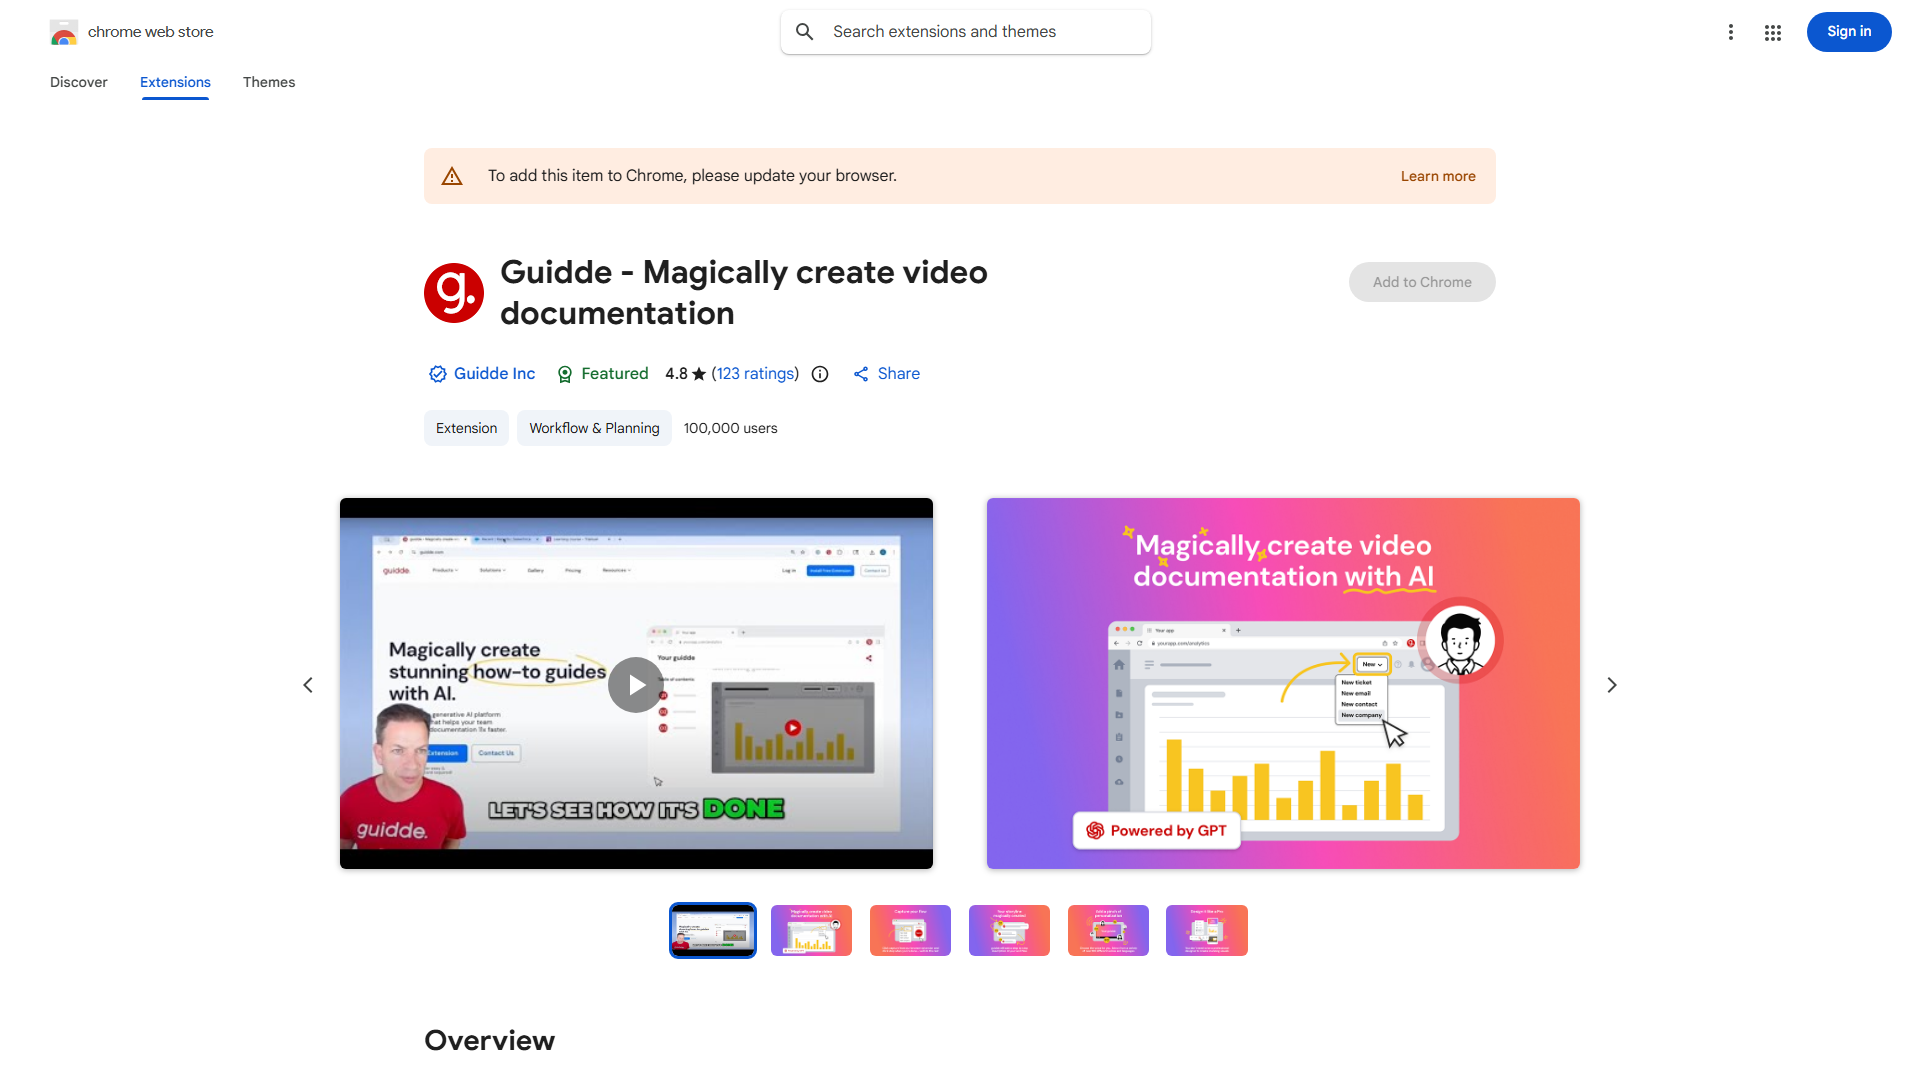This screenshot has height=1080, width=1920.
Task: Click the Workflow & Planning category chip
Action: coord(594,428)
